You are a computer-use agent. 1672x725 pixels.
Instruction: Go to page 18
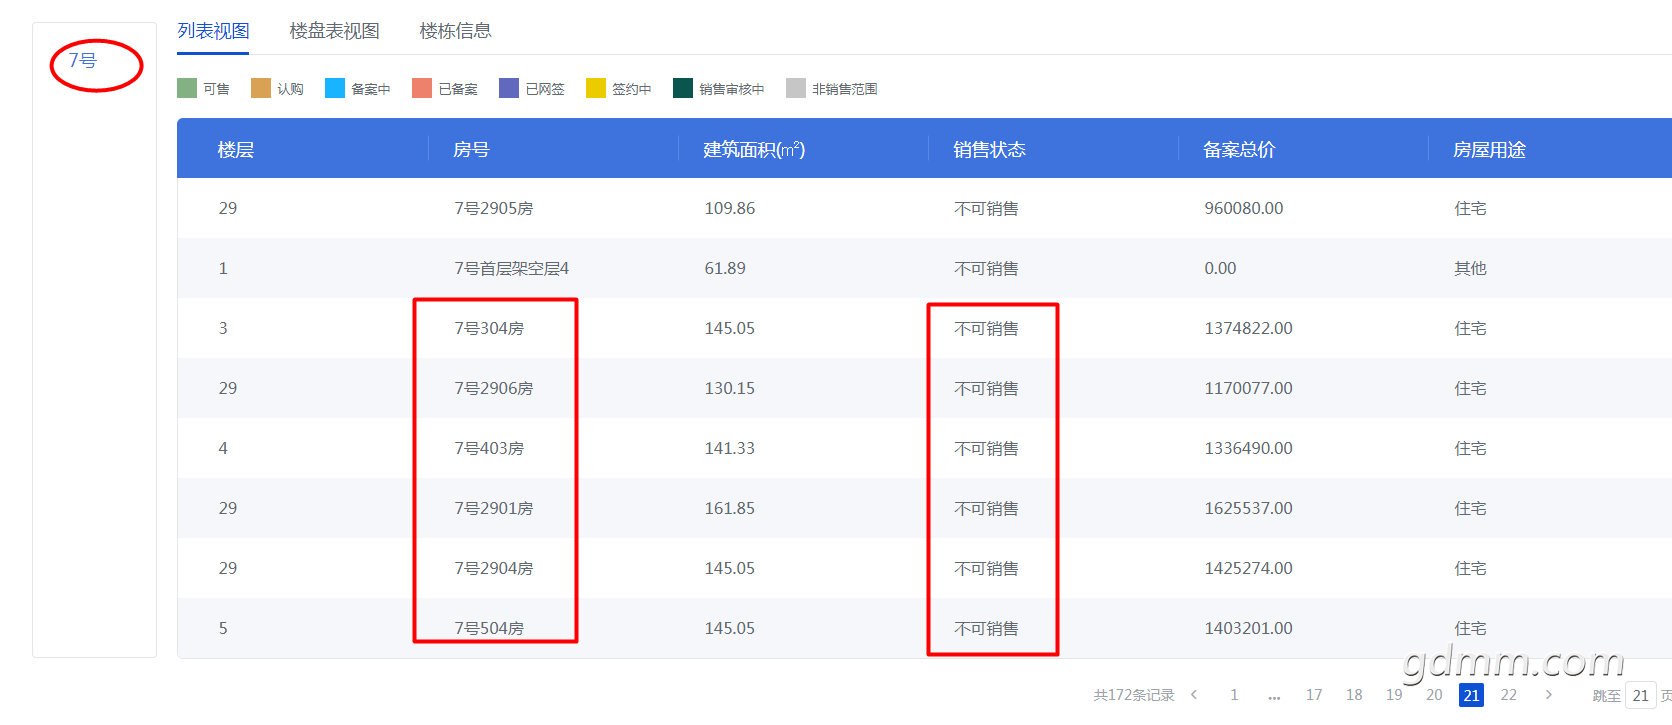(1354, 695)
